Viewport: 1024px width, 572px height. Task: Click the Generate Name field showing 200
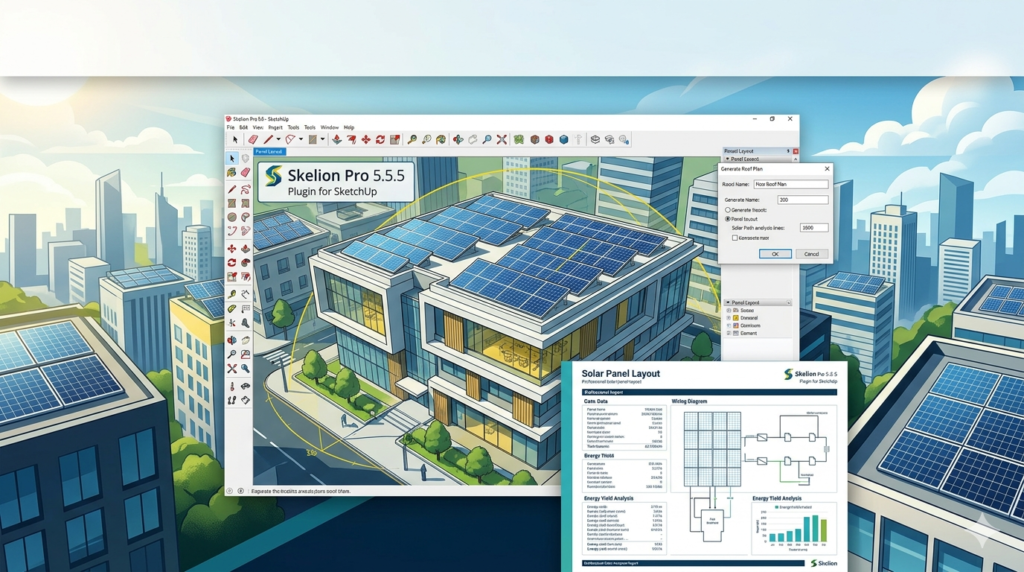[803, 200]
